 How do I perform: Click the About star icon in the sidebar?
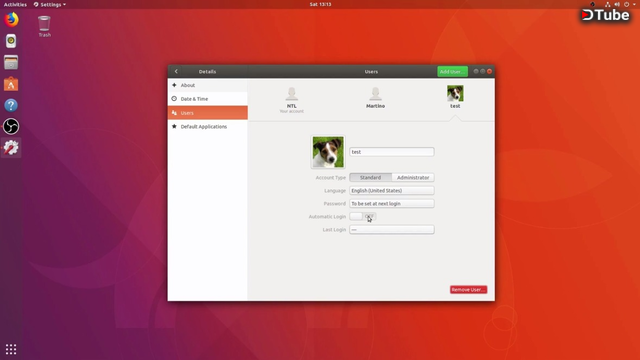(x=174, y=85)
